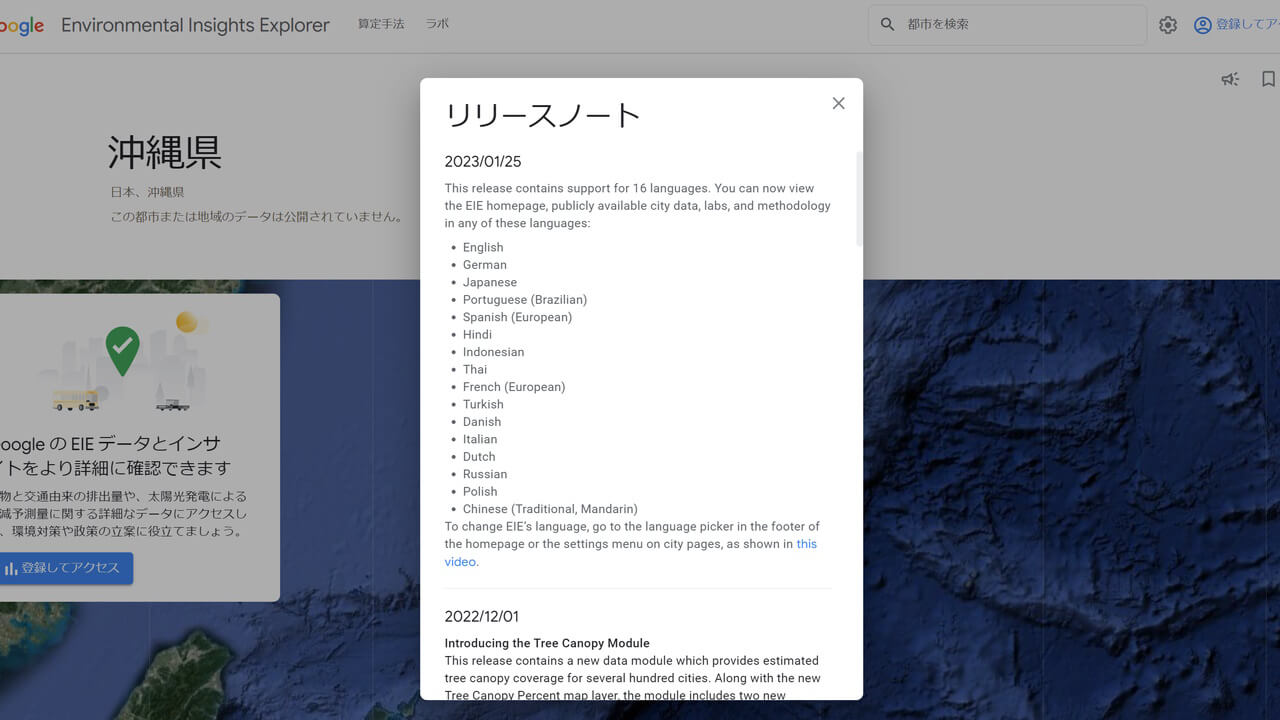
Task: Click the Tree Canopy Module release heading
Action: pos(546,643)
